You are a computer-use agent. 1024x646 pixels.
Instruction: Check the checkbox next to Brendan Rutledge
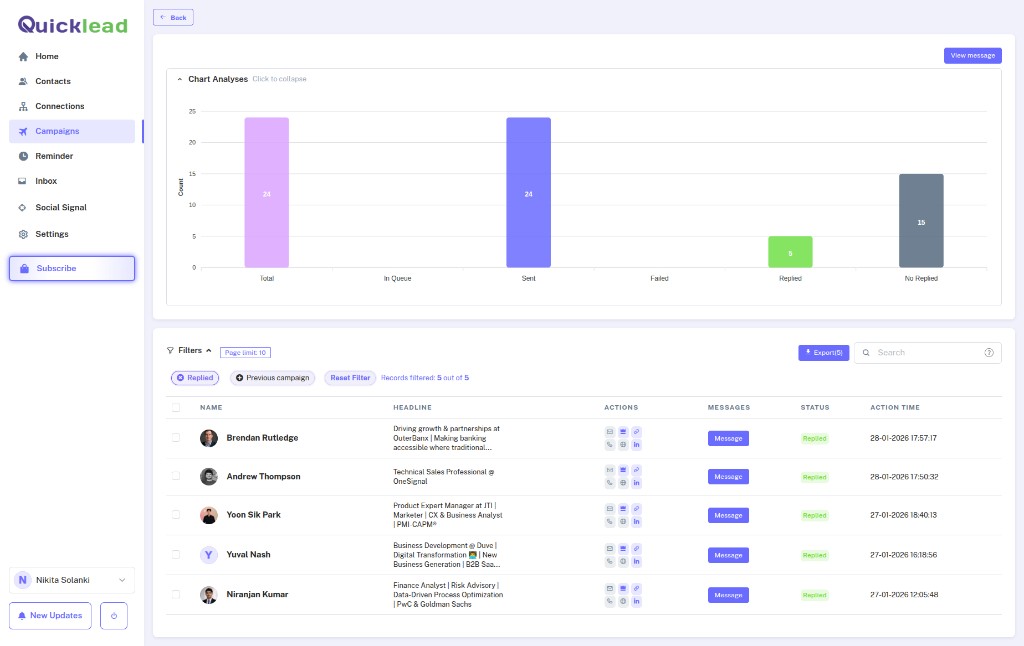coord(174,438)
